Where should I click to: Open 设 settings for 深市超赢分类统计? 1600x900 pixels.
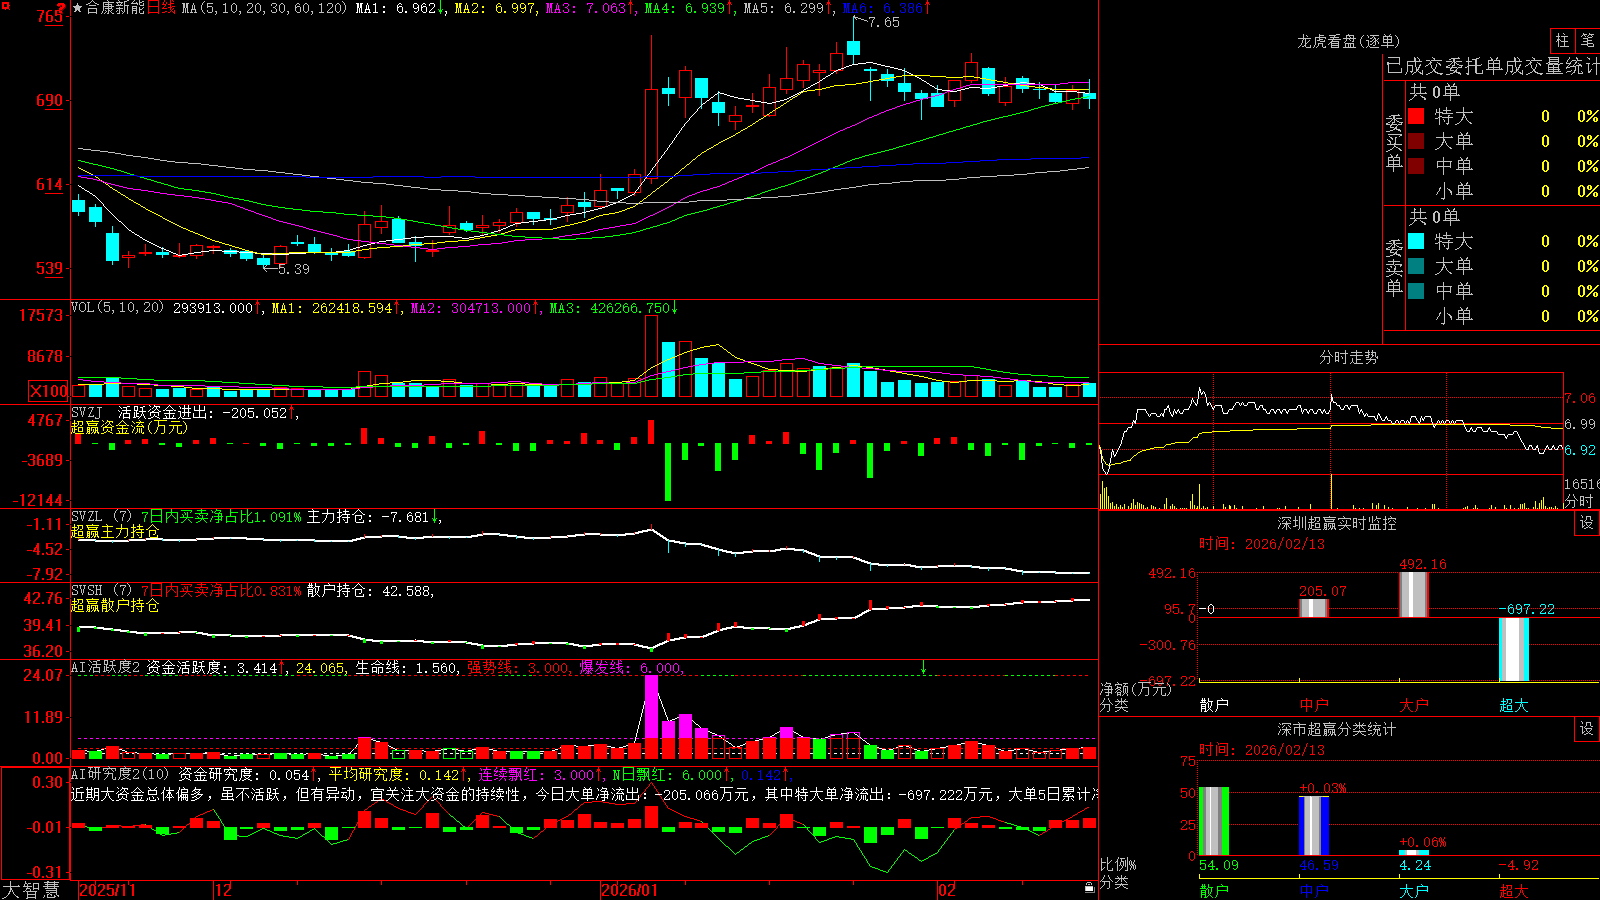1587,729
